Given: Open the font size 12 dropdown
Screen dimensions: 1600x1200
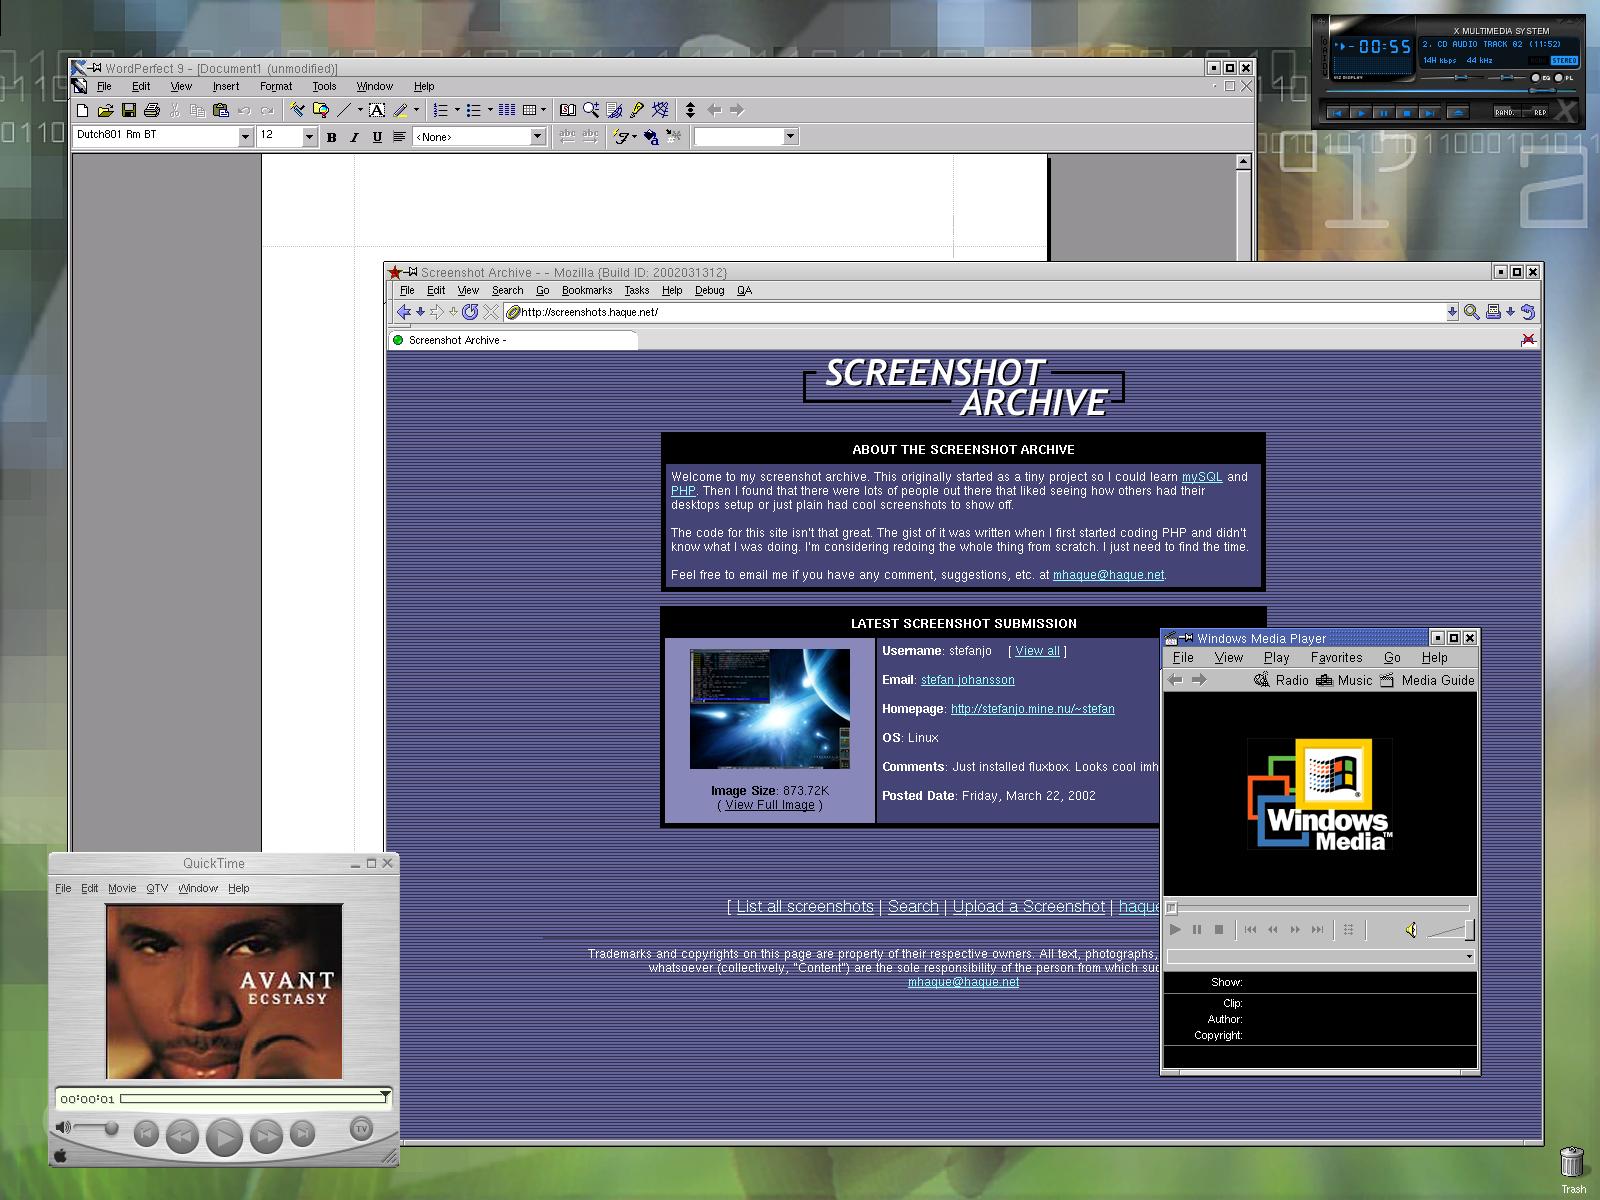Looking at the screenshot, I should [309, 137].
